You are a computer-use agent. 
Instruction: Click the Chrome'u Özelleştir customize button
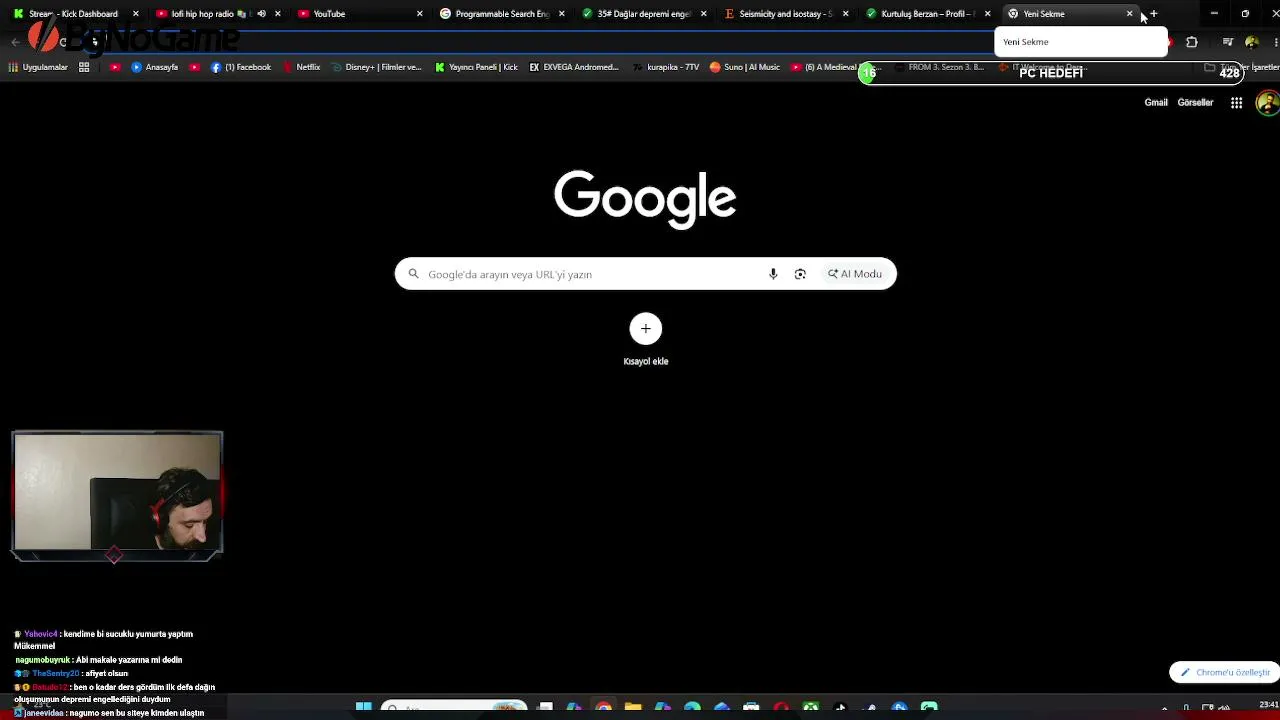[1224, 672]
